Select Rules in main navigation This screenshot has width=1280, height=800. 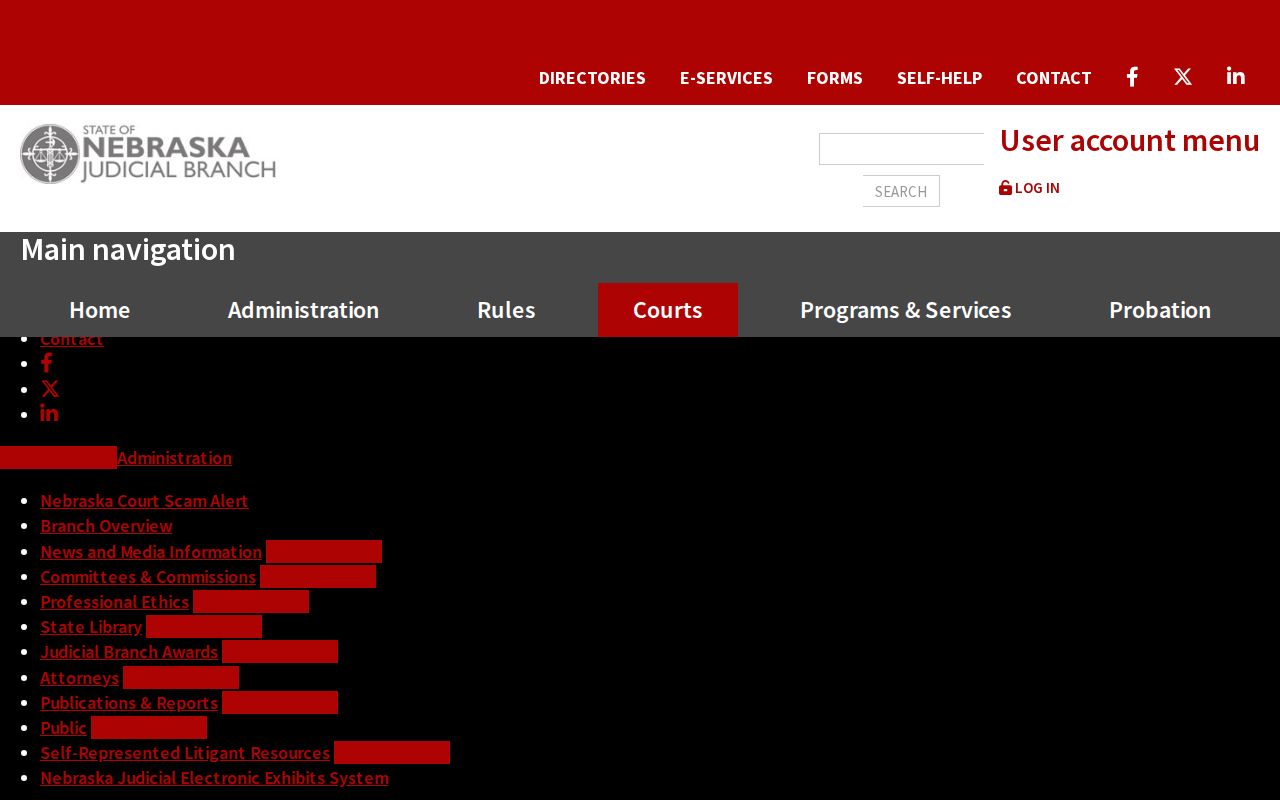(x=506, y=310)
